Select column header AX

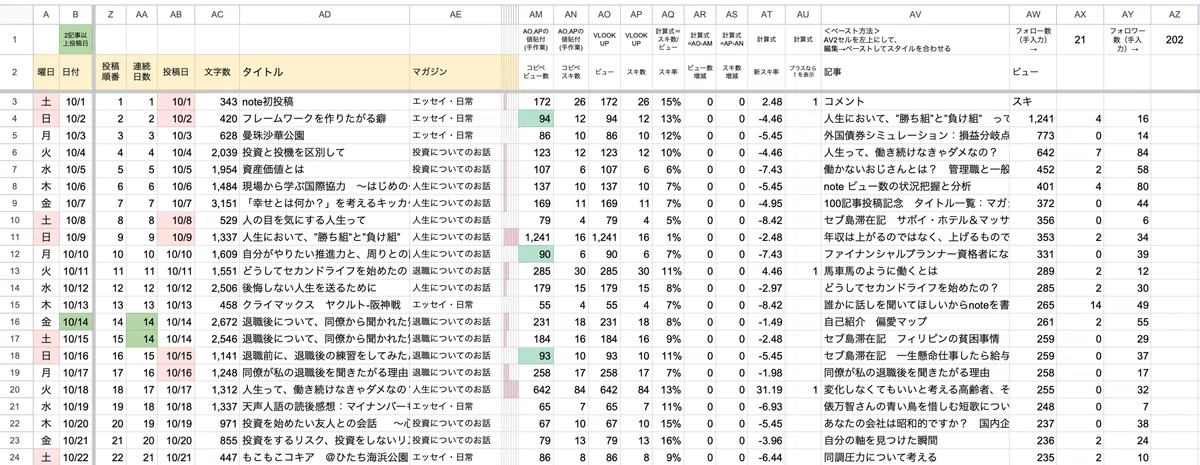click(x=1080, y=15)
